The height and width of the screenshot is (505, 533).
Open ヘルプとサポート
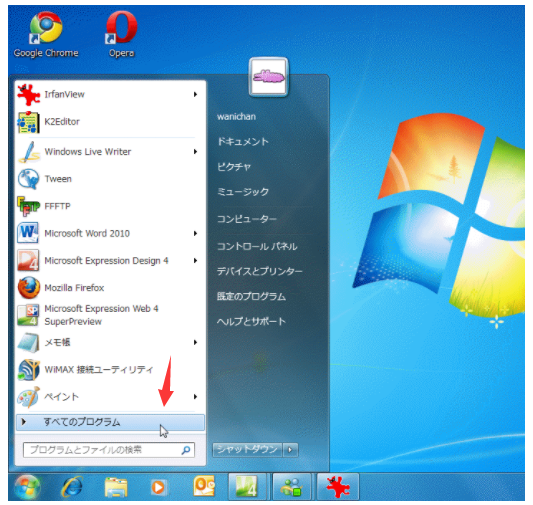tap(251, 321)
